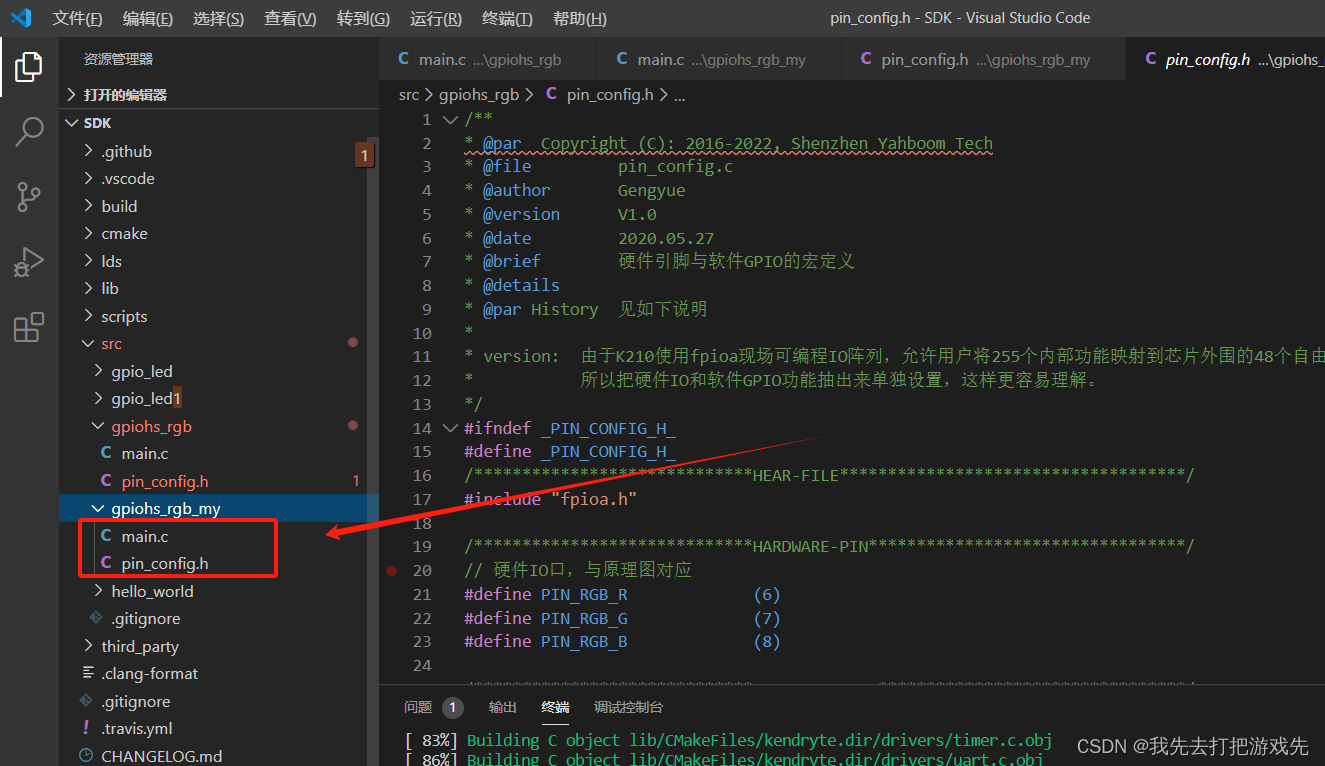The height and width of the screenshot is (766, 1325).
Task: Click the pin_config.h breadcrumb segment
Action: coord(609,95)
